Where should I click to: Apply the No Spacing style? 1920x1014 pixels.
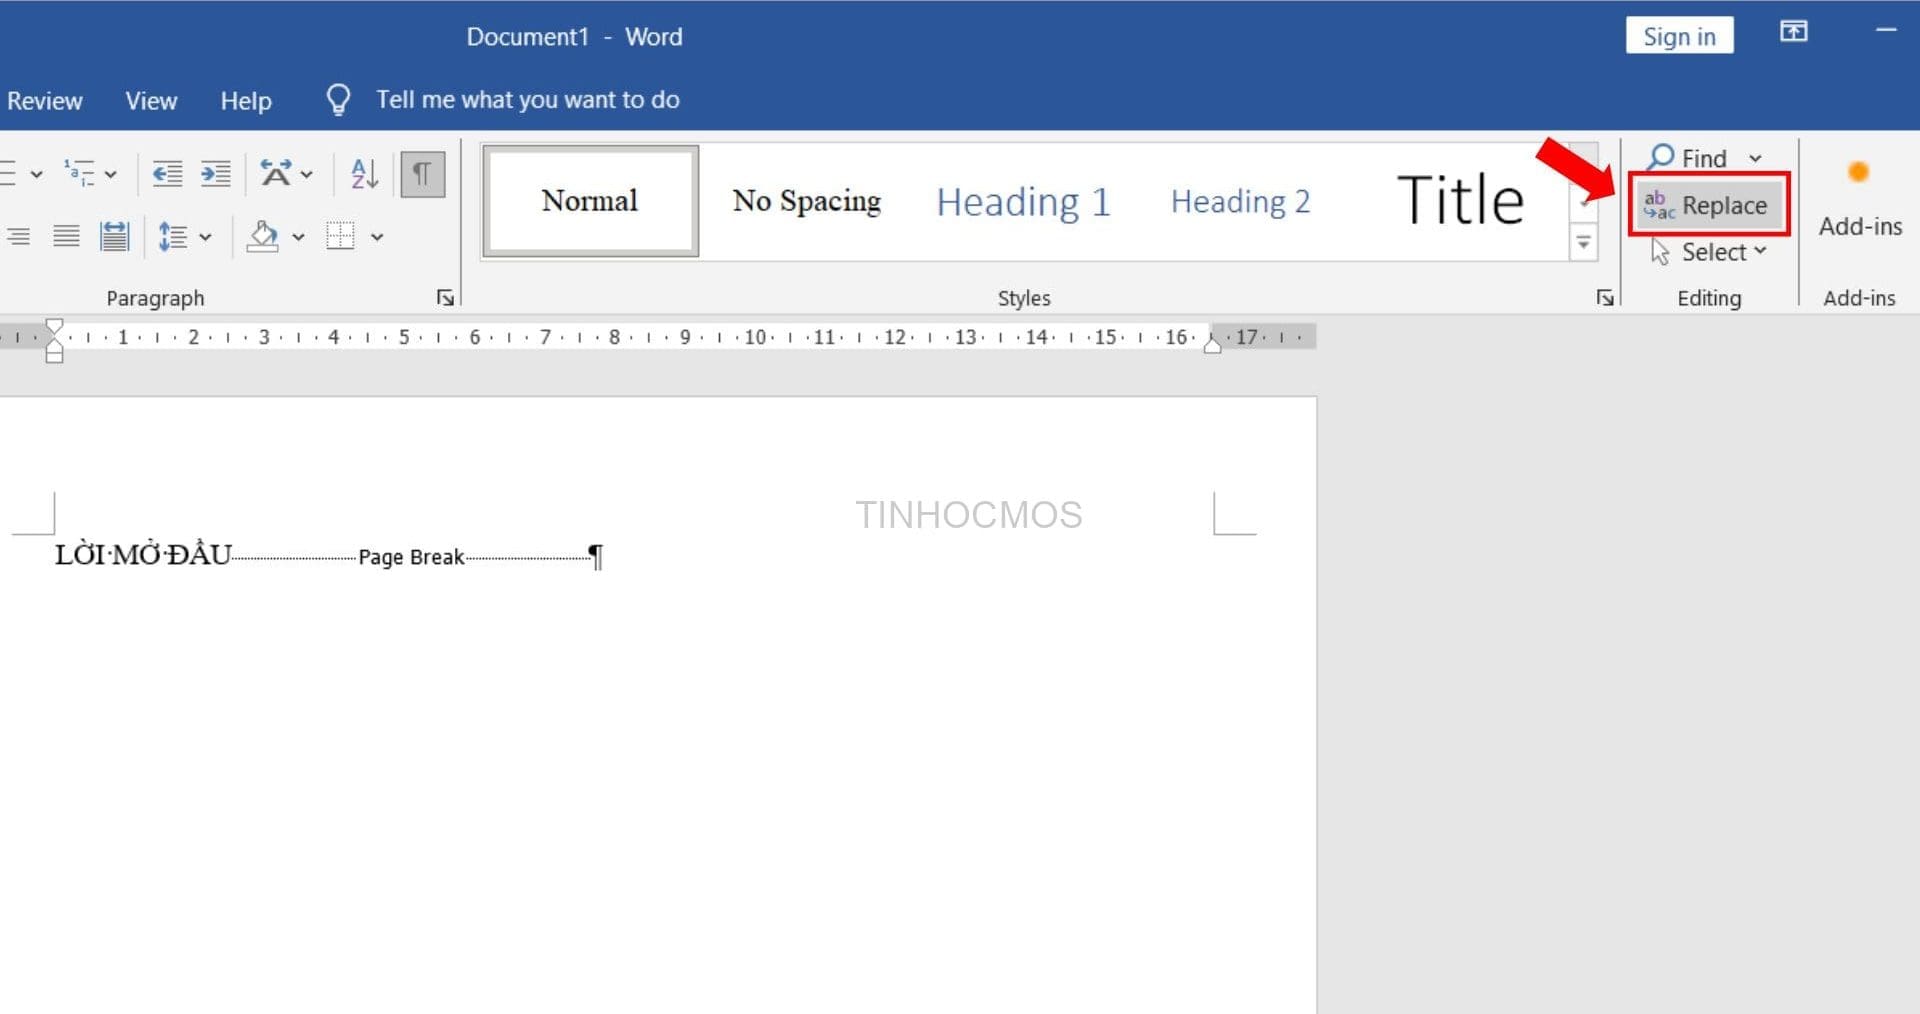pos(807,201)
